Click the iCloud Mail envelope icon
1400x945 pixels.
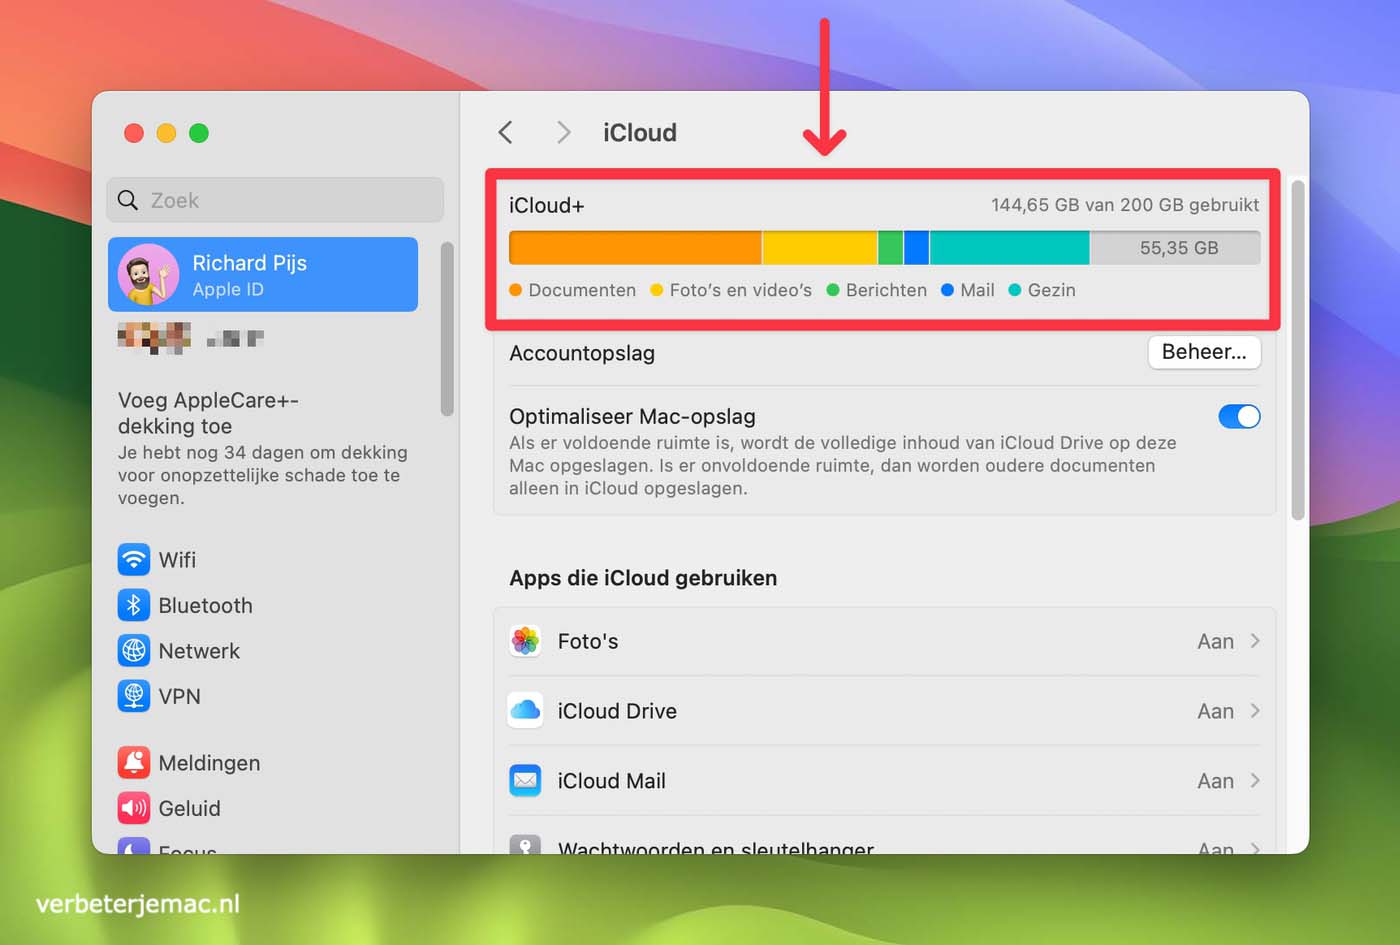pyautogui.click(x=525, y=781)
